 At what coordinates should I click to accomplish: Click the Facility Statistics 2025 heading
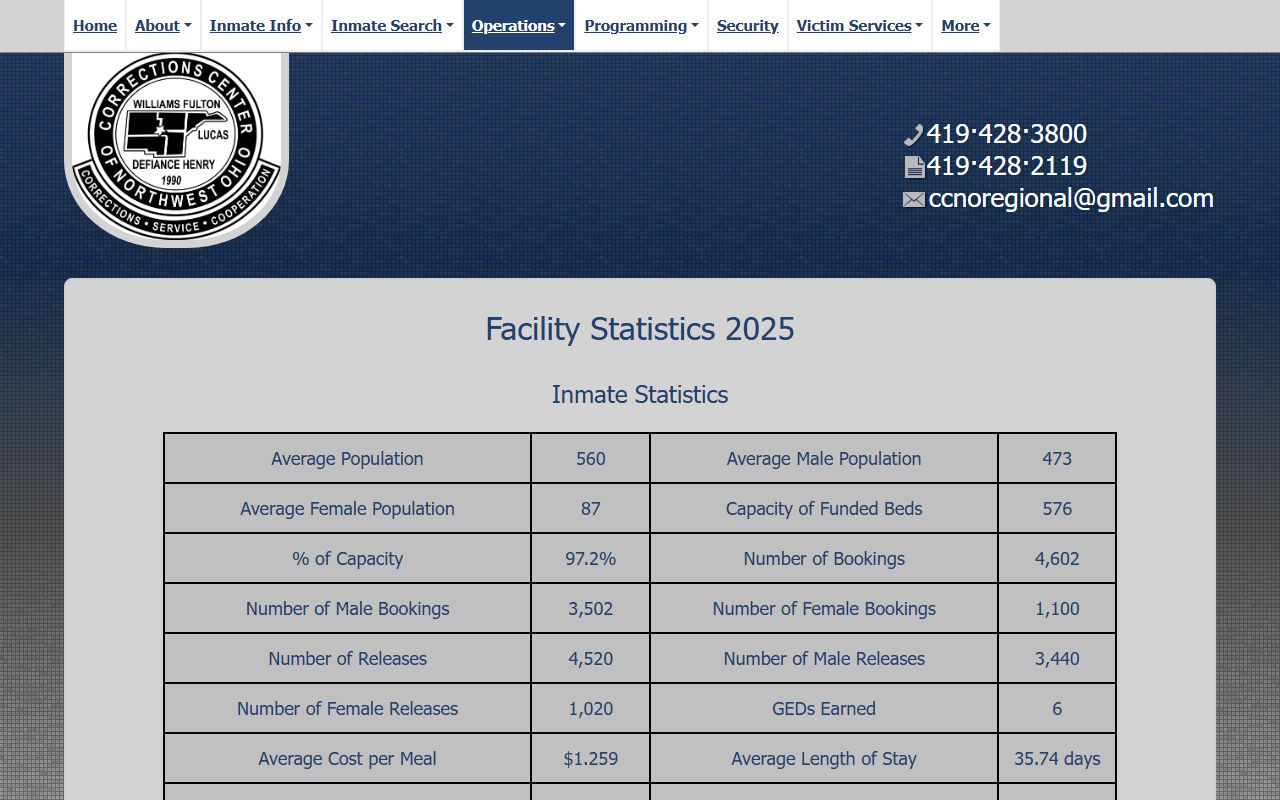[640, 329]
